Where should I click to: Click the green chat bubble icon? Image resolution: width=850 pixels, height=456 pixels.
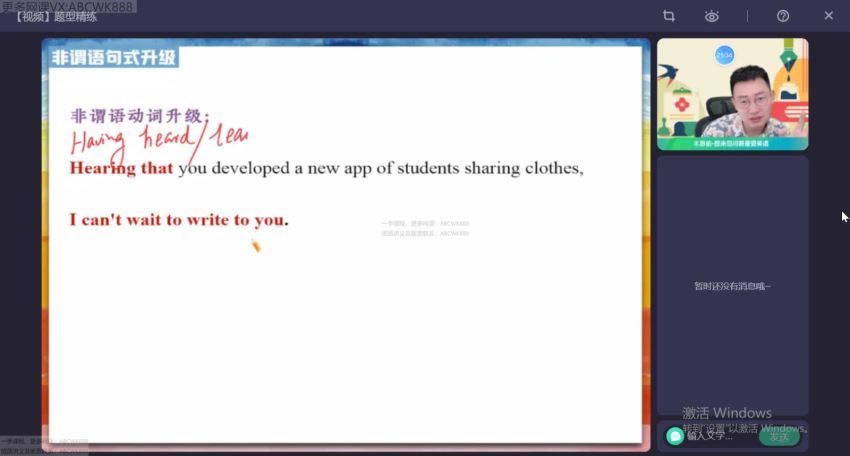(x=675, y=435)
